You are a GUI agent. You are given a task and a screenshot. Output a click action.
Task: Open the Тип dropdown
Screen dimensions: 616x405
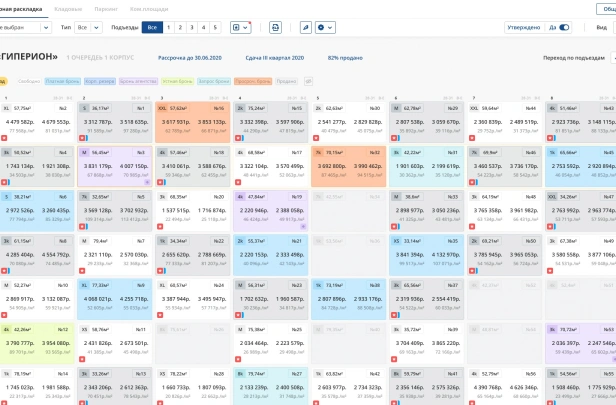89,28
